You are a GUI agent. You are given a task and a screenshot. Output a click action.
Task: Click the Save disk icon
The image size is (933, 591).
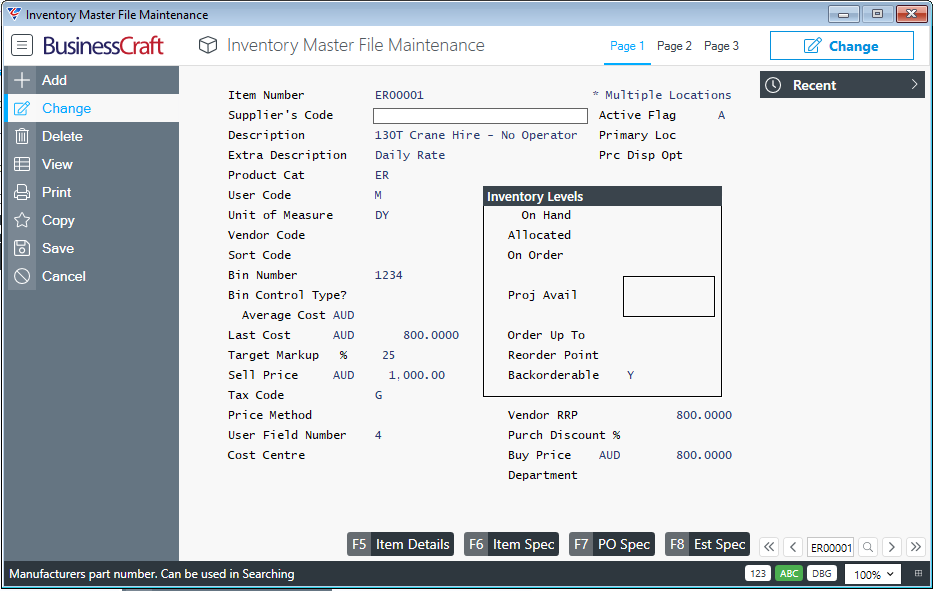click(22, 248)
